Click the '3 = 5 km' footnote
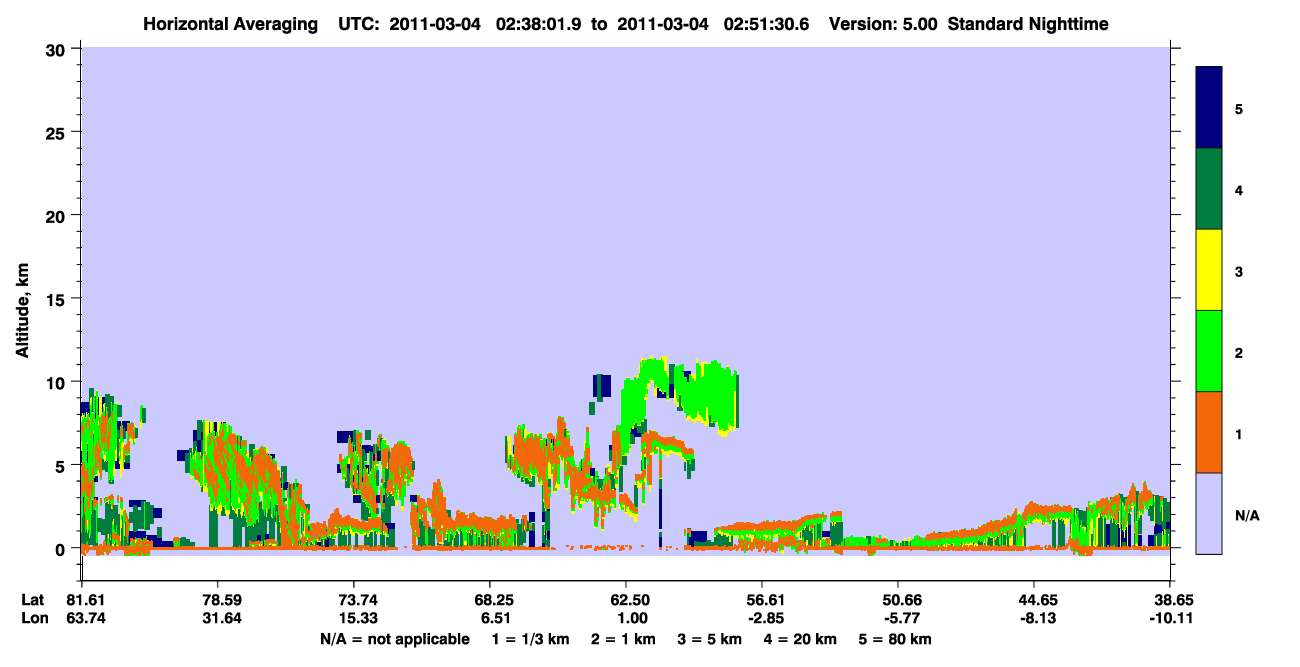The width and height of the screenshot is (1300, 667). tap(709, 639)
